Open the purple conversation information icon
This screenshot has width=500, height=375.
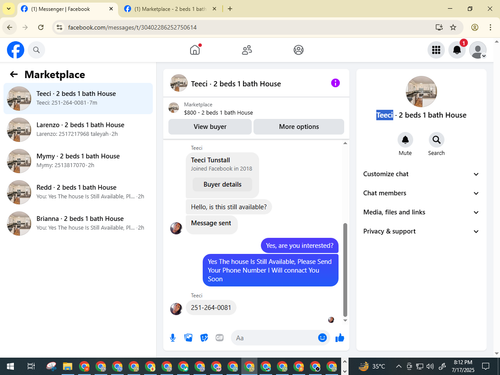(x=335, y=83)
